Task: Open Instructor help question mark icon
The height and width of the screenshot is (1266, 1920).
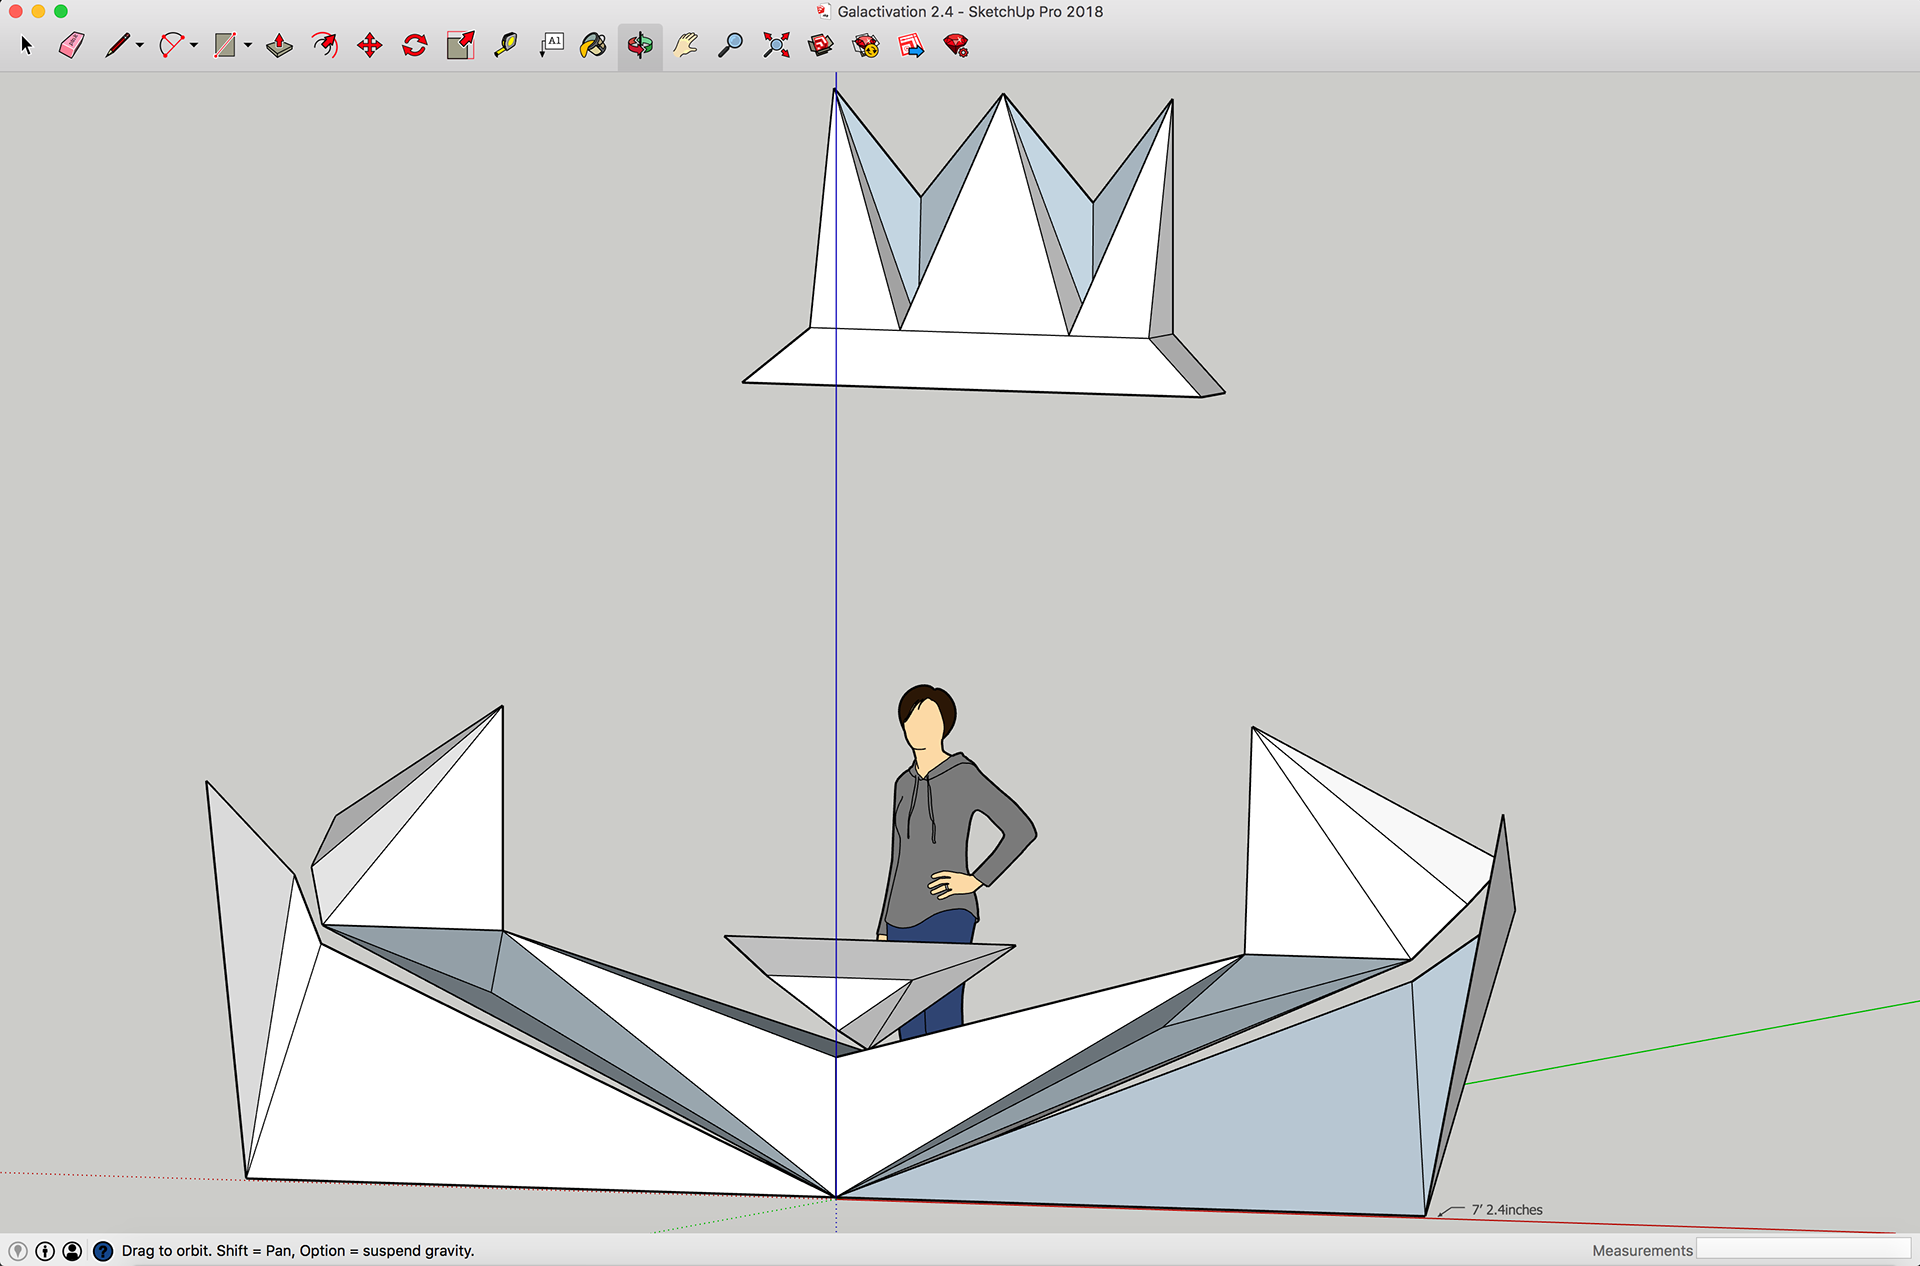Action: point(103,1251)
